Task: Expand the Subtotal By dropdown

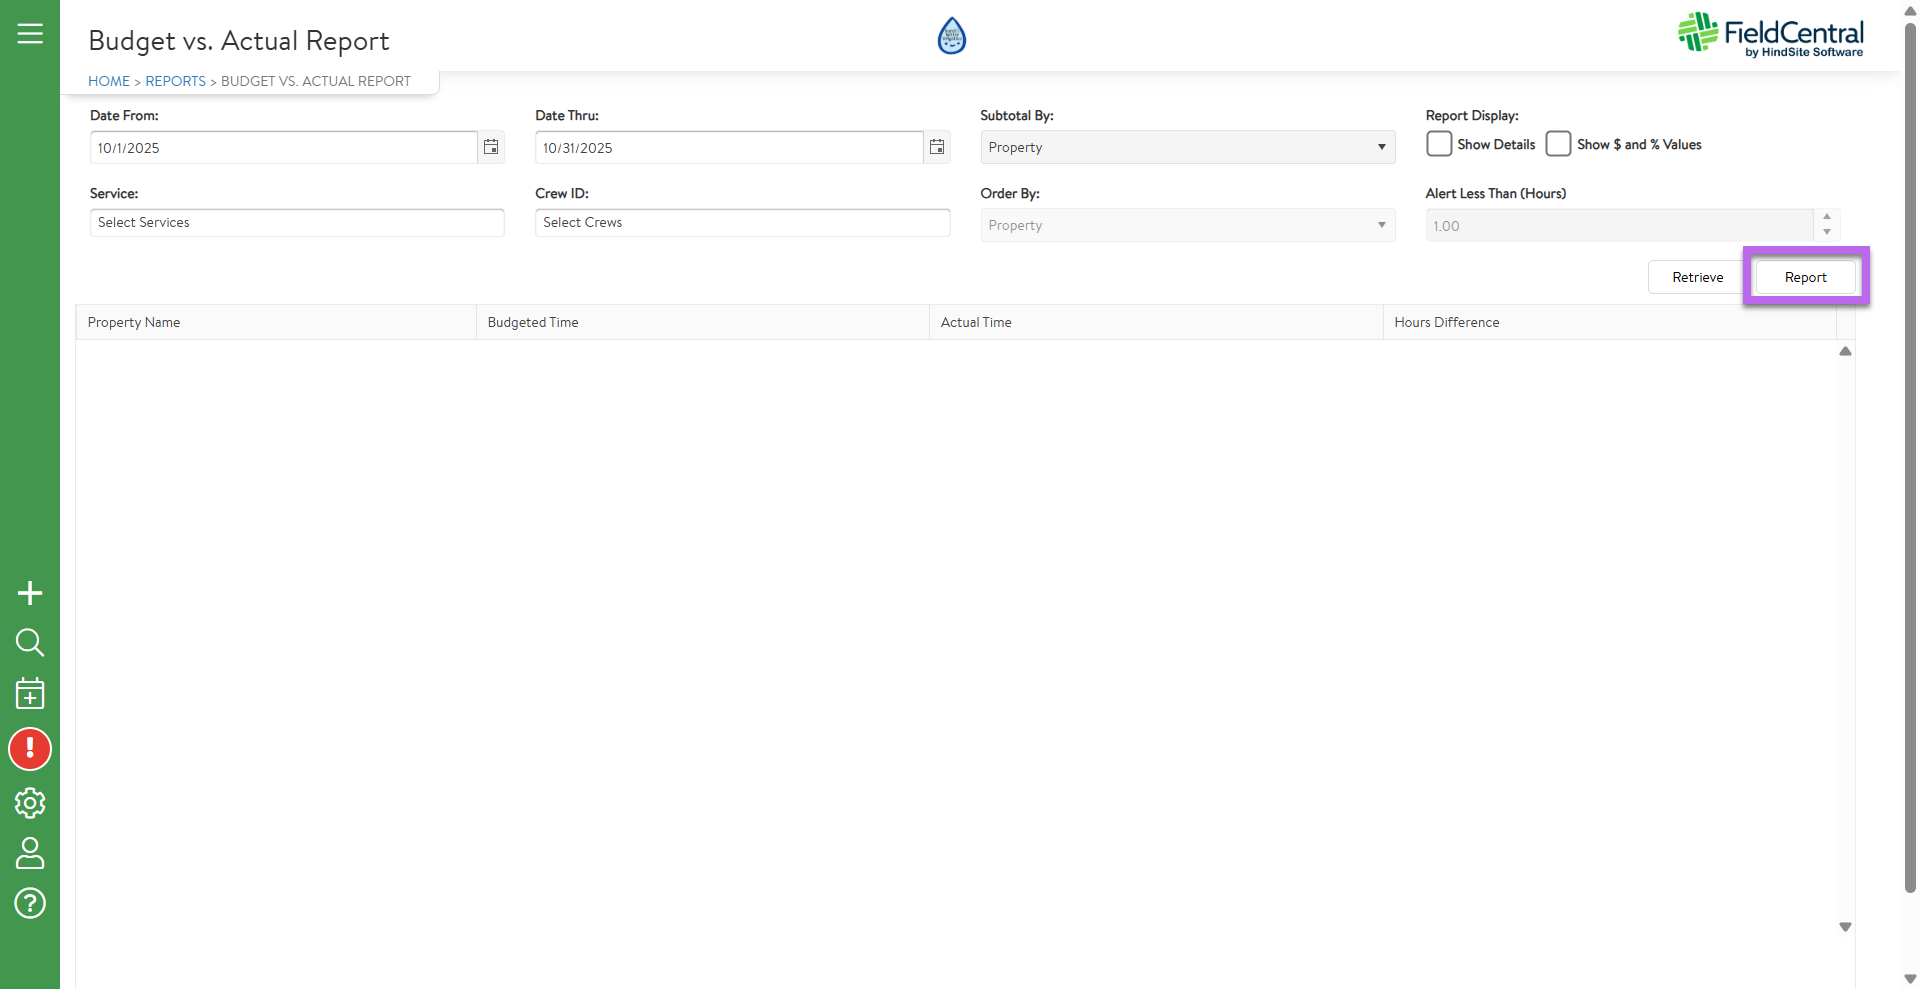Action: coord(1187,147)
